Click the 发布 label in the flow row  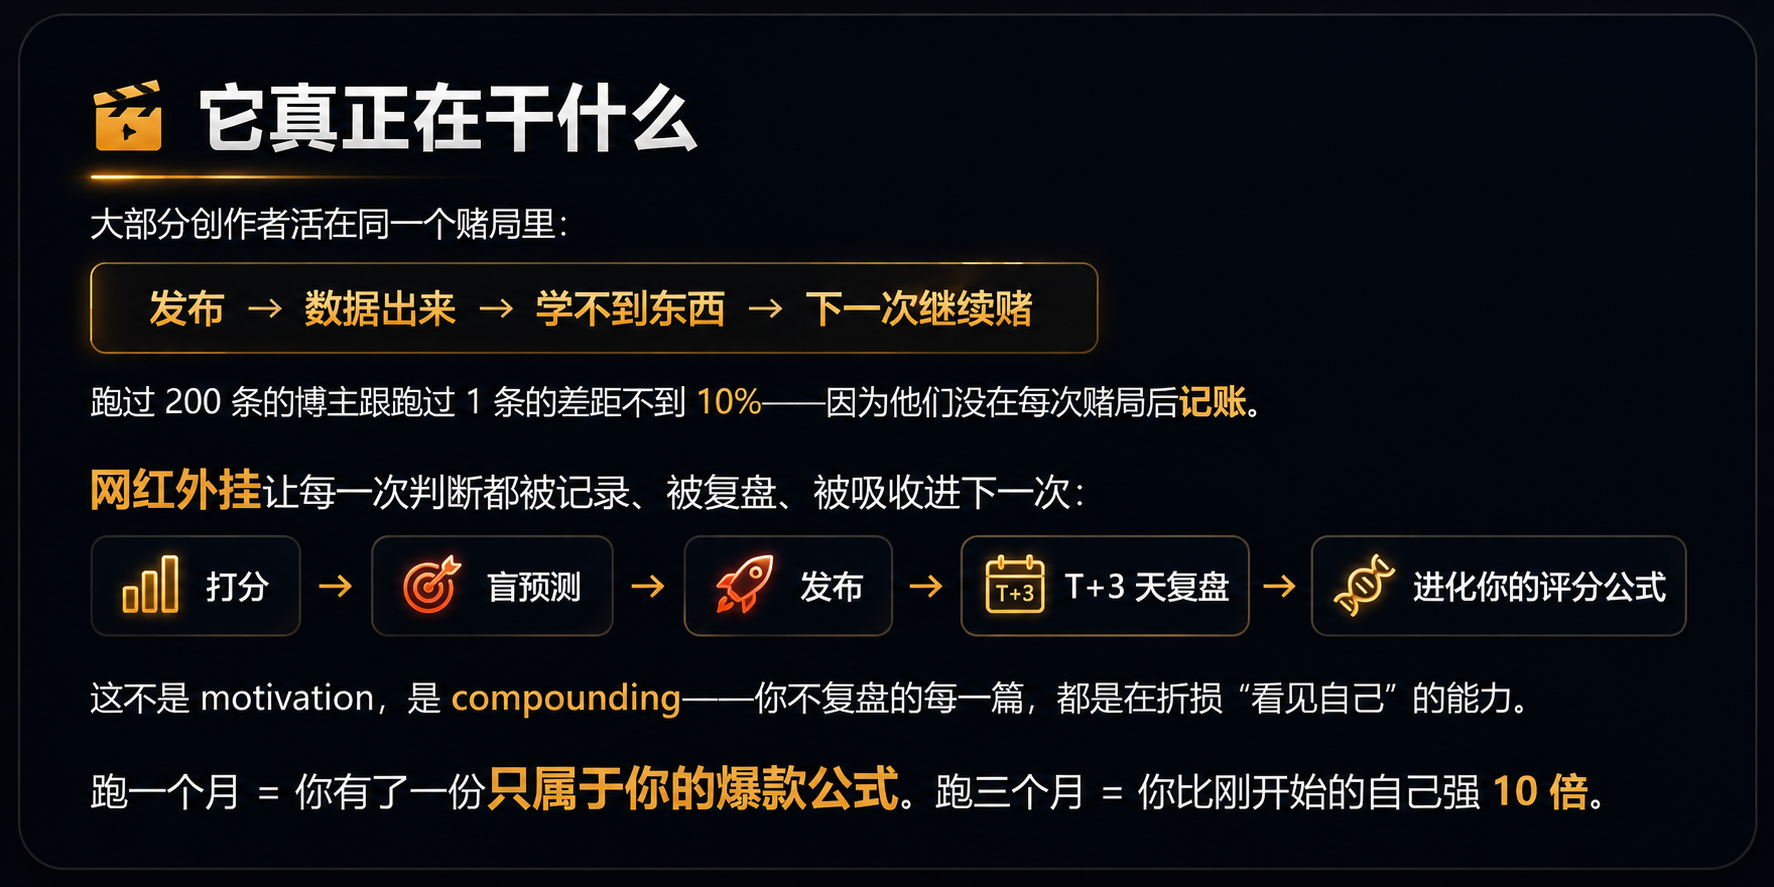coord(831,587)
